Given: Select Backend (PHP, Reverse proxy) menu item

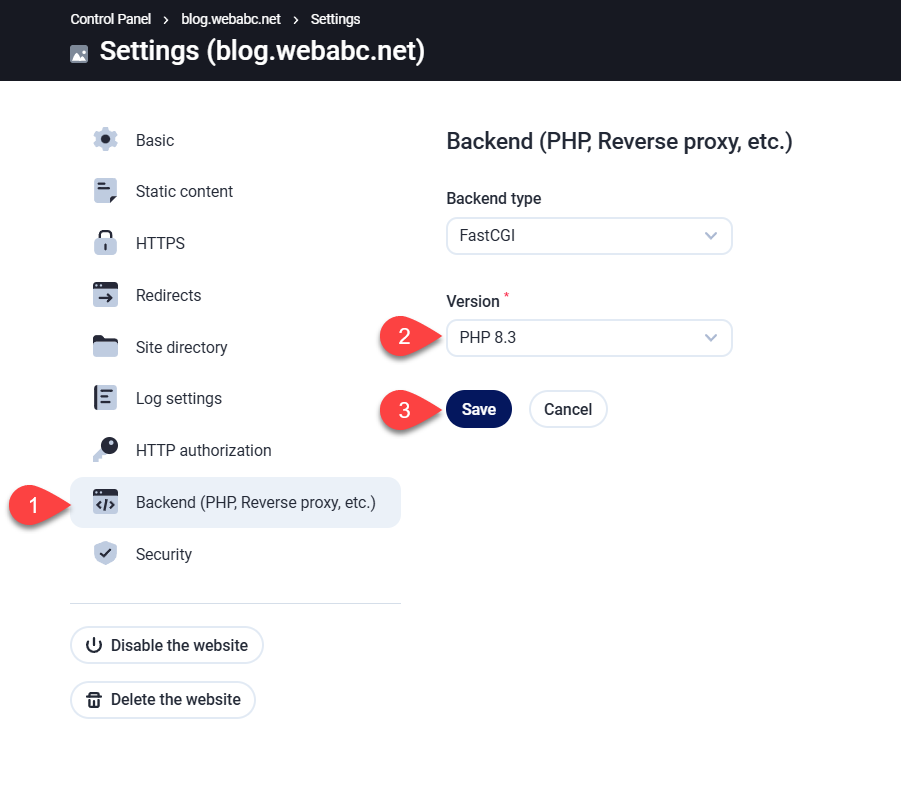Looking at the screenshot, I should 255,502.
